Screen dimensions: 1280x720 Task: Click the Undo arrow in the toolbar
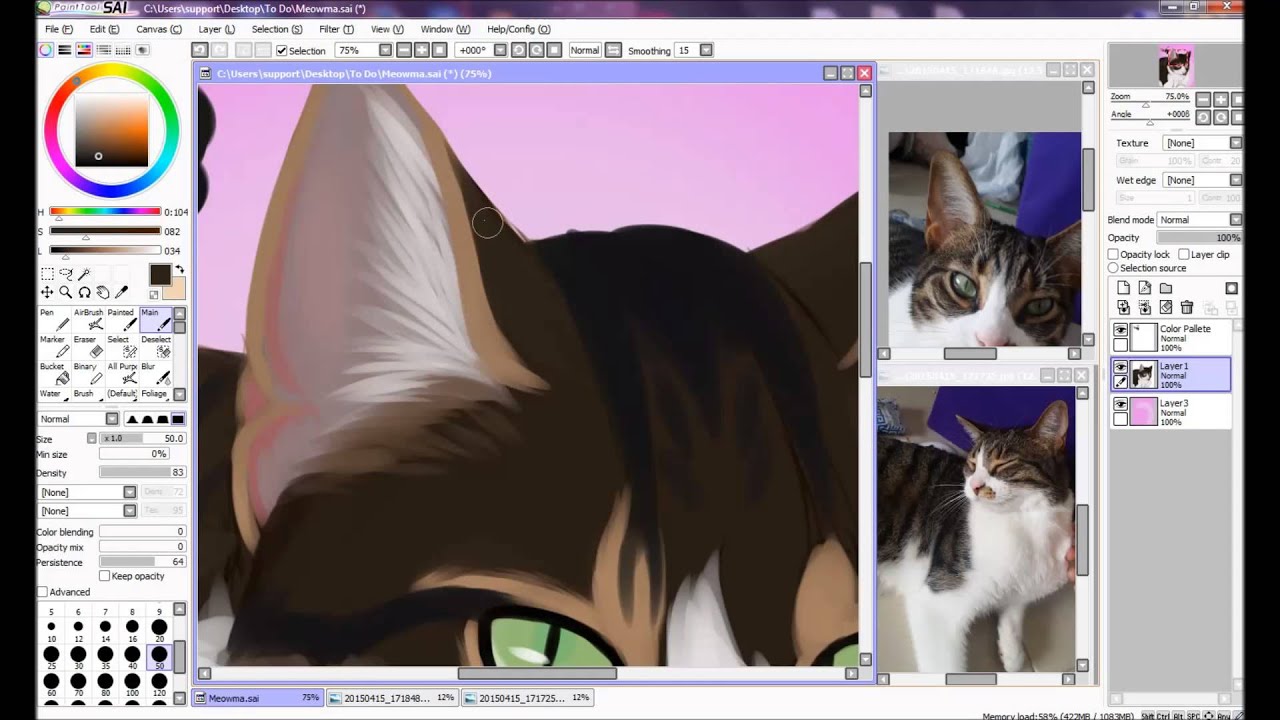point(200,50)
